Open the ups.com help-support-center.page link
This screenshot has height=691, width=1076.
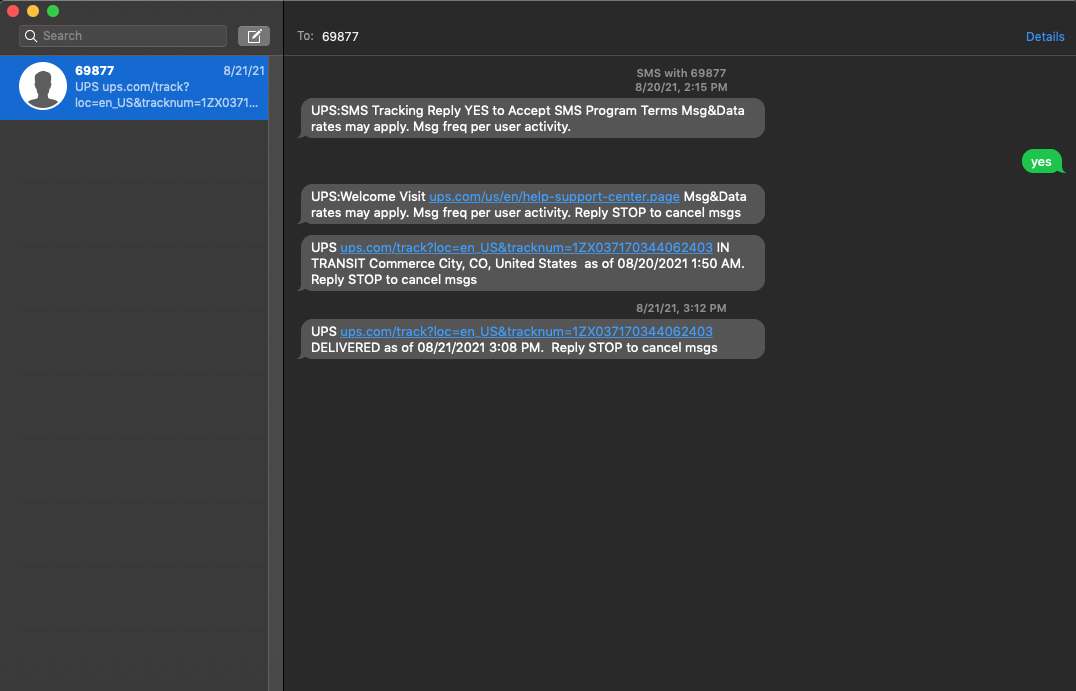pos(554,197)
